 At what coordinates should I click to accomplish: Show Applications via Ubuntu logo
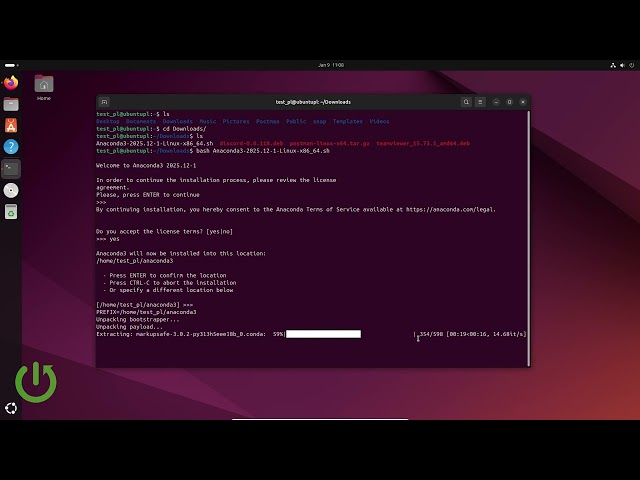[11, 408]
